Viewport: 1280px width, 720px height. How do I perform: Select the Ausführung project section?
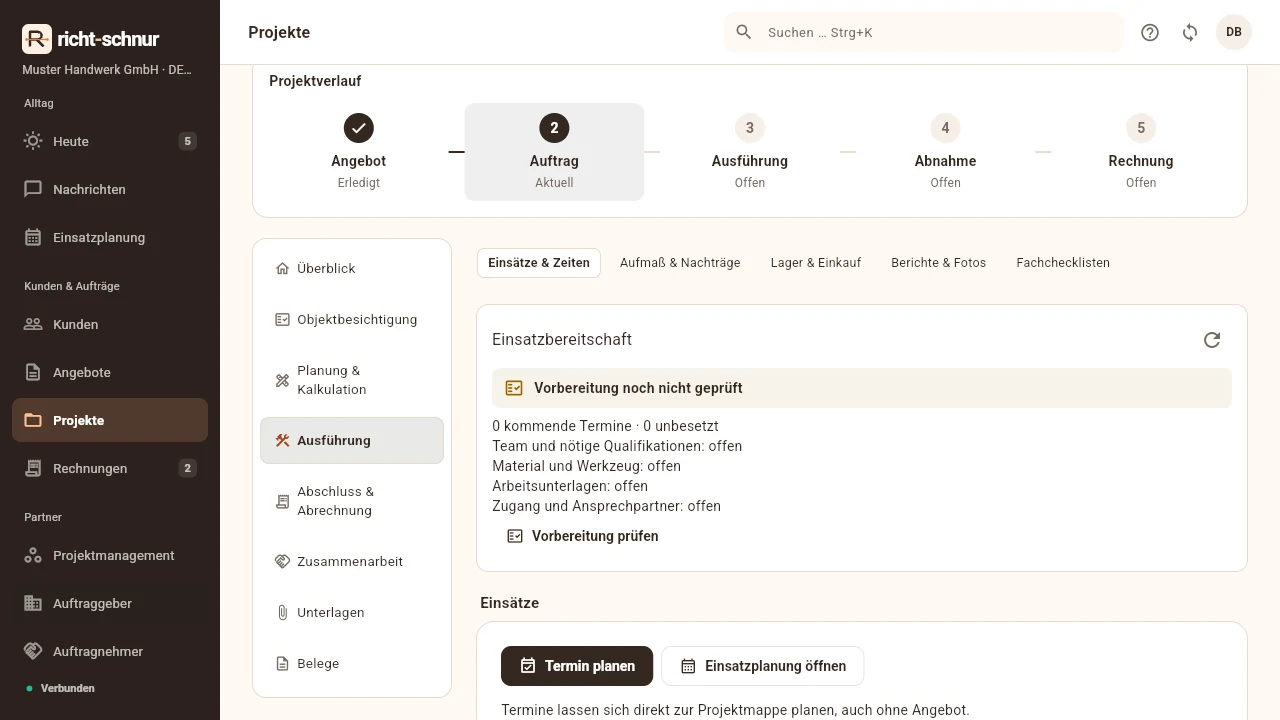(352, 440)
